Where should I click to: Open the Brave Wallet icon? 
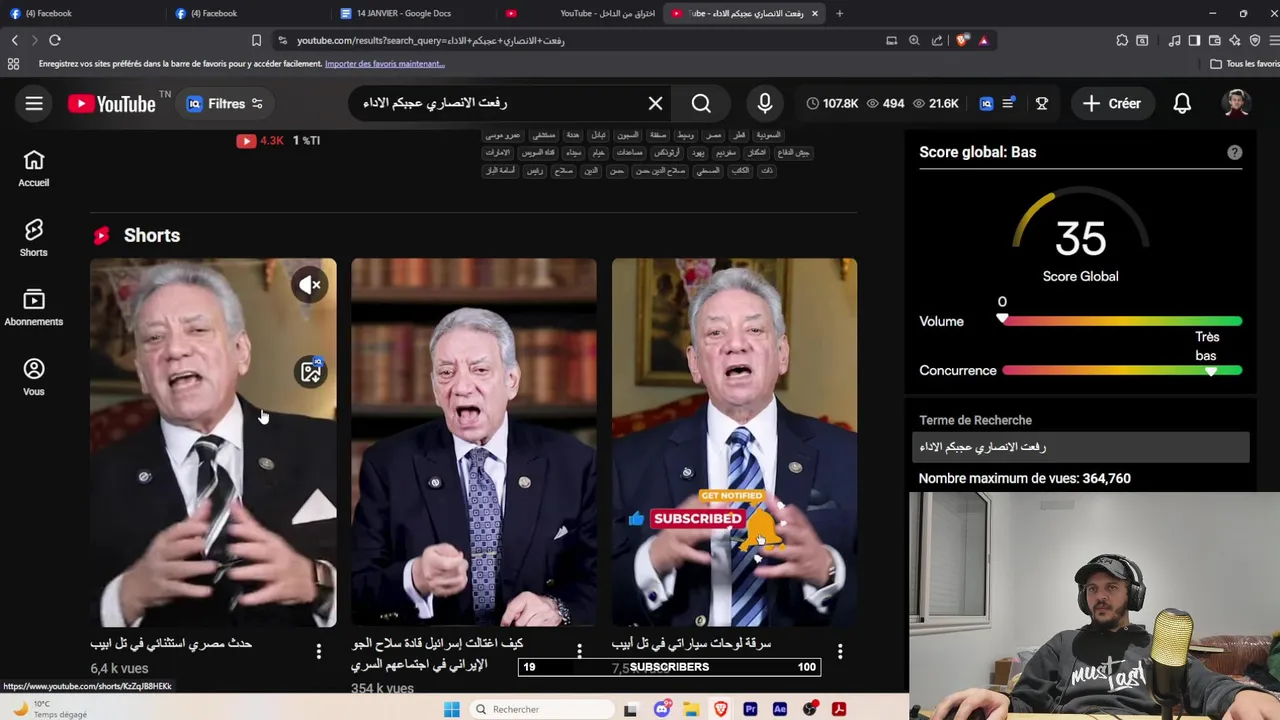click(x=1214, y=40)
